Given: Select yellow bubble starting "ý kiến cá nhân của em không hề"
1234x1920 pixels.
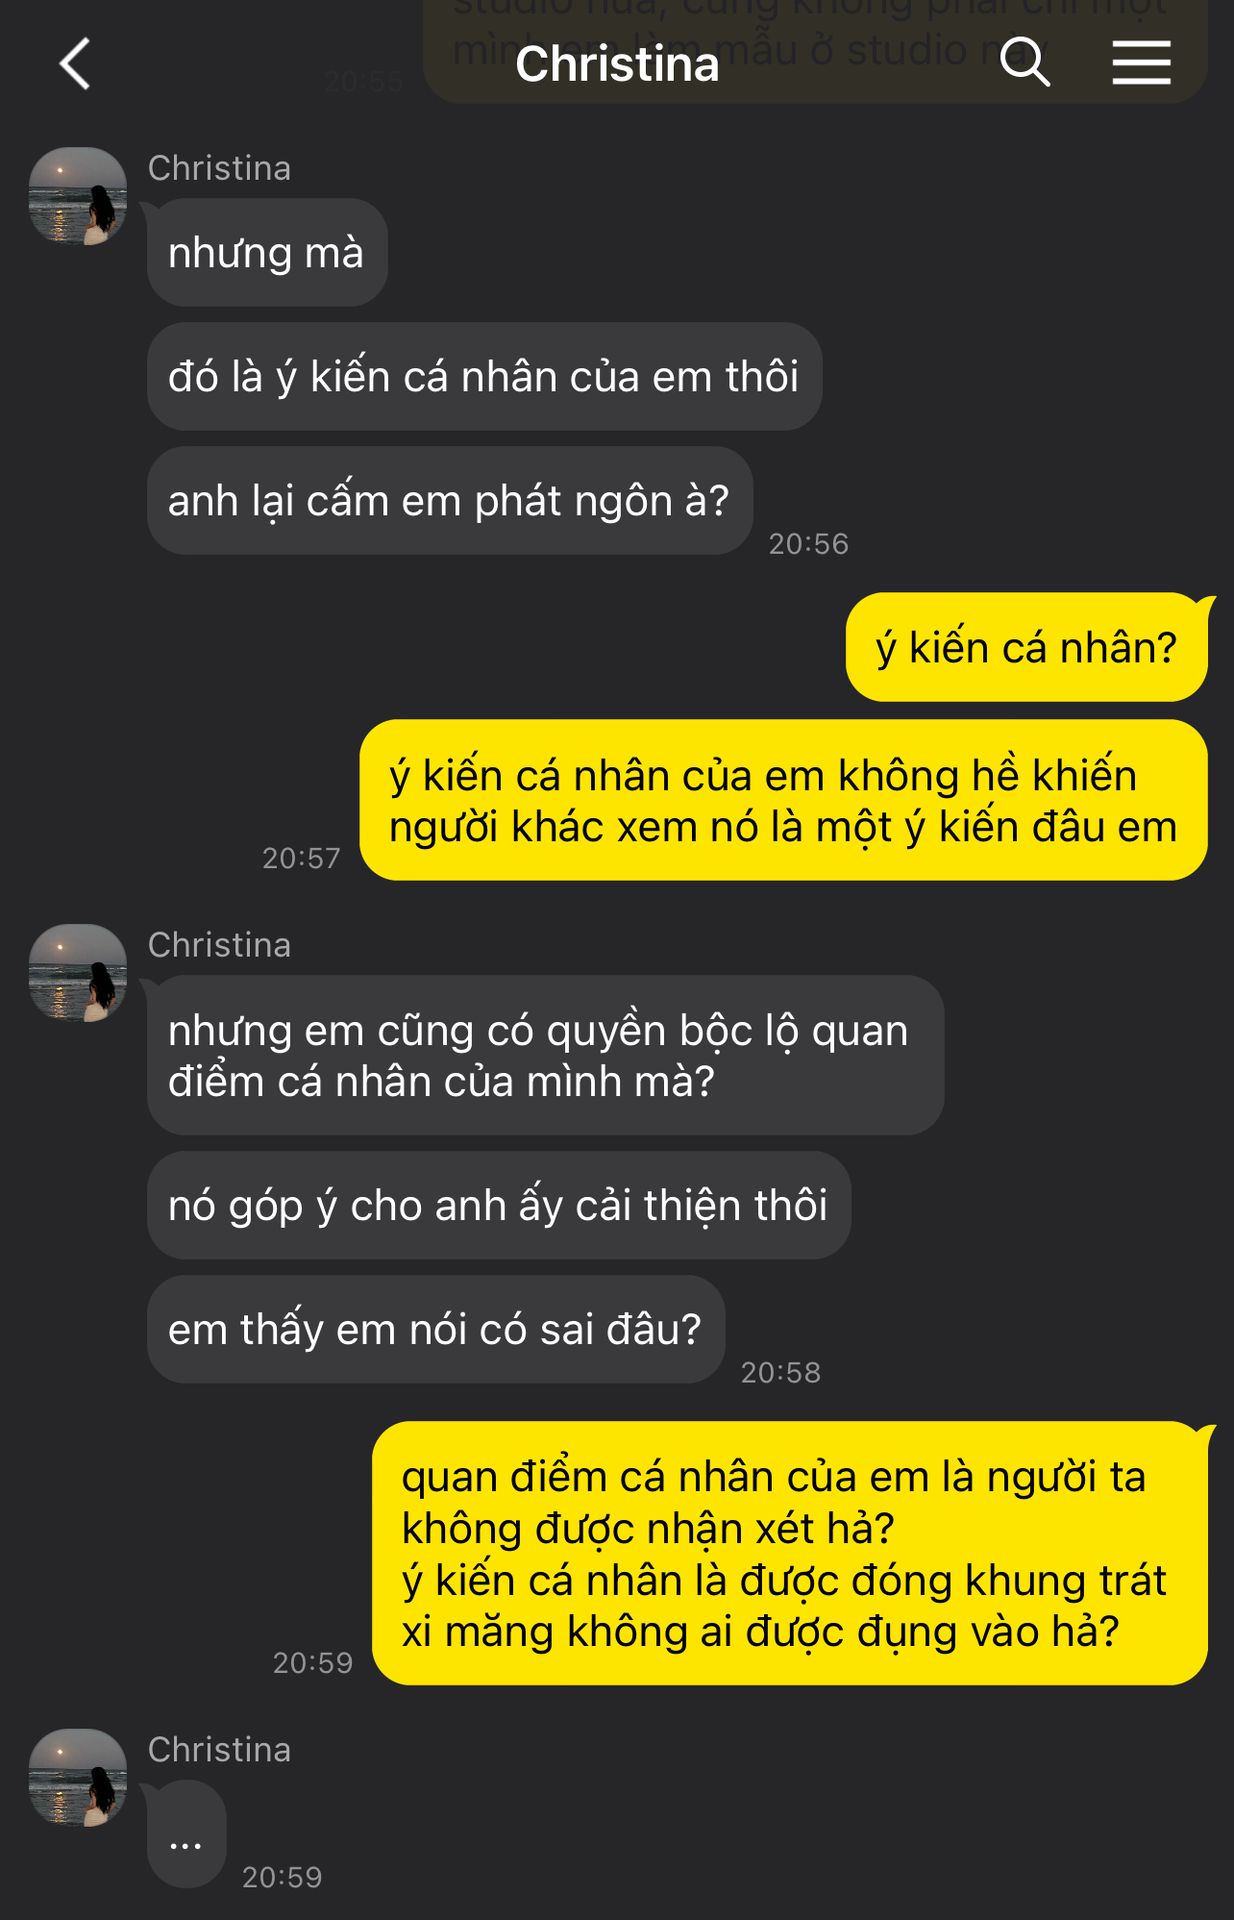Looking at the screenshot, I should coord(783,801).
